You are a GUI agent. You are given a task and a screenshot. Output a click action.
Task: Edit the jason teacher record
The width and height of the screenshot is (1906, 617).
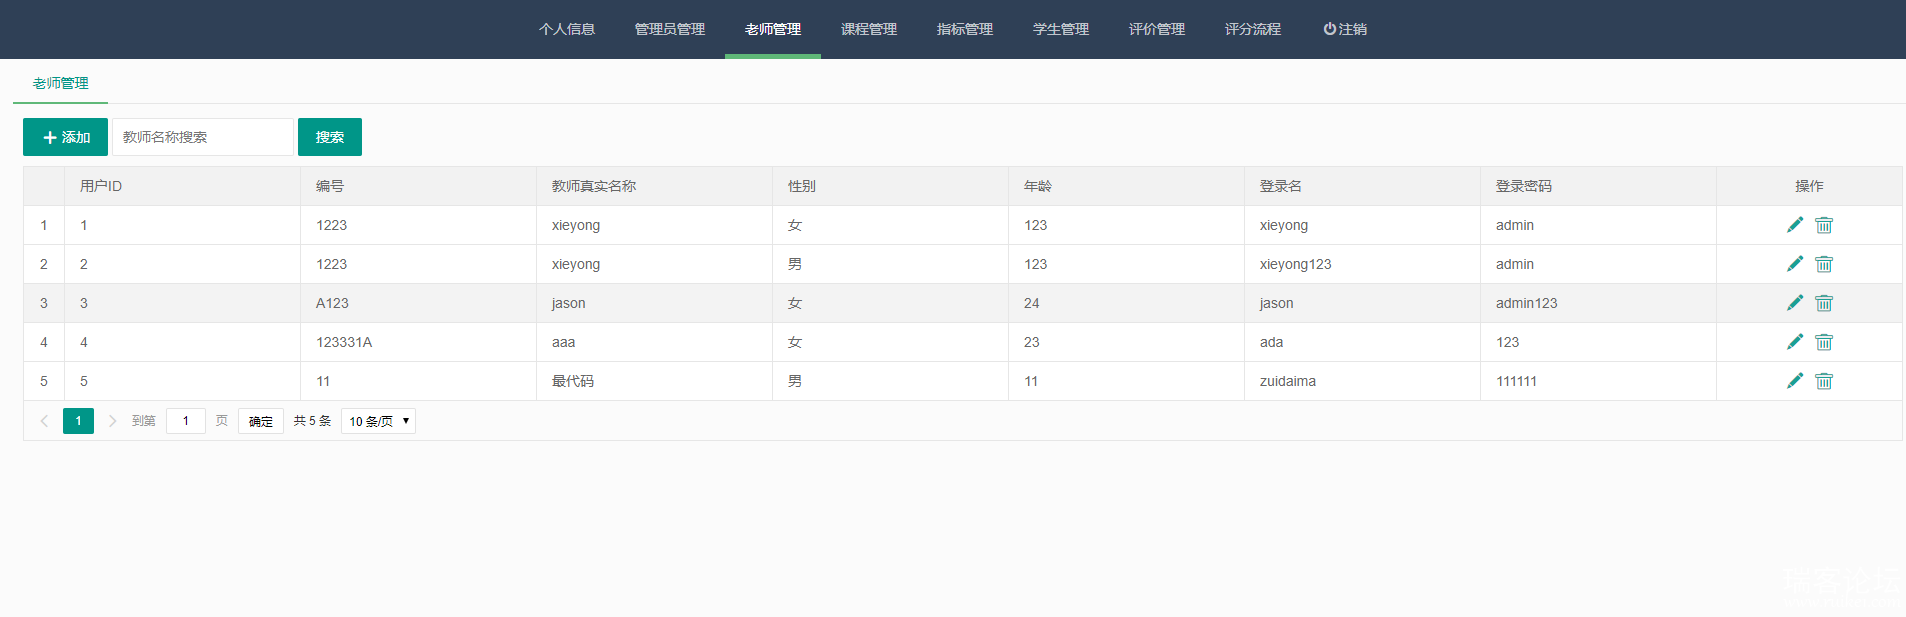click(x=1795, y=303)
